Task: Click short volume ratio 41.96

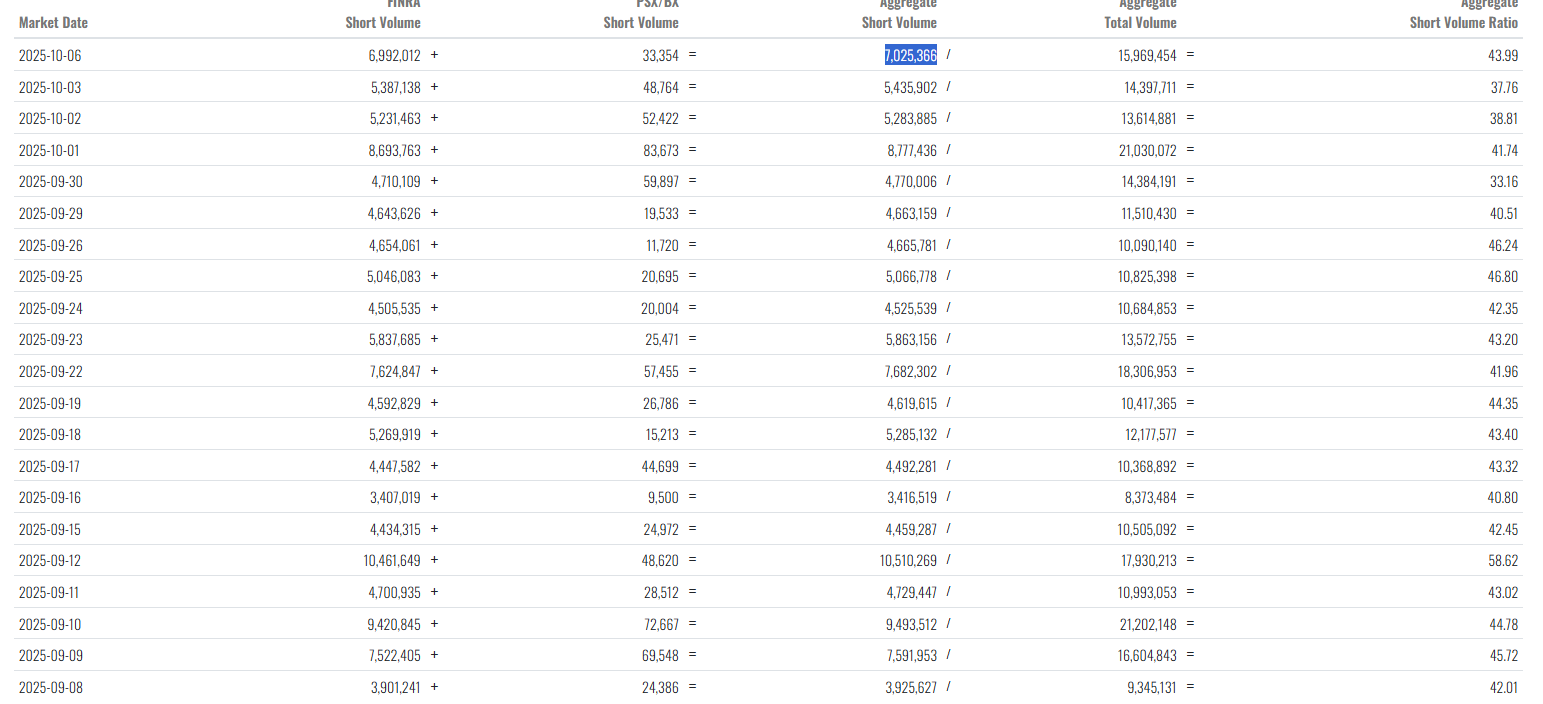Action: pos(1504,372)
